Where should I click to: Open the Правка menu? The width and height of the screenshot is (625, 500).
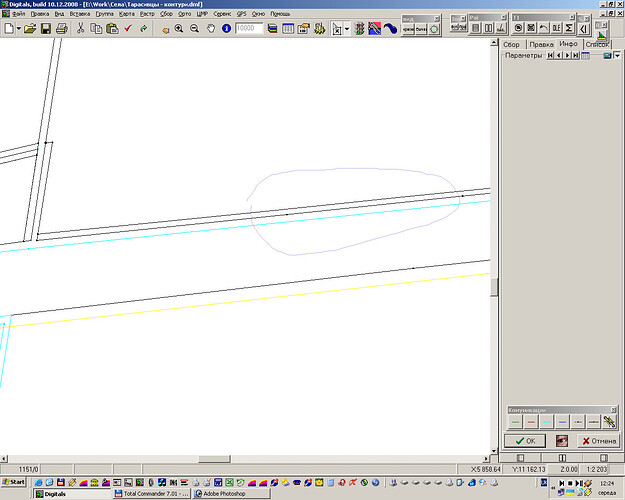point(40,14)
